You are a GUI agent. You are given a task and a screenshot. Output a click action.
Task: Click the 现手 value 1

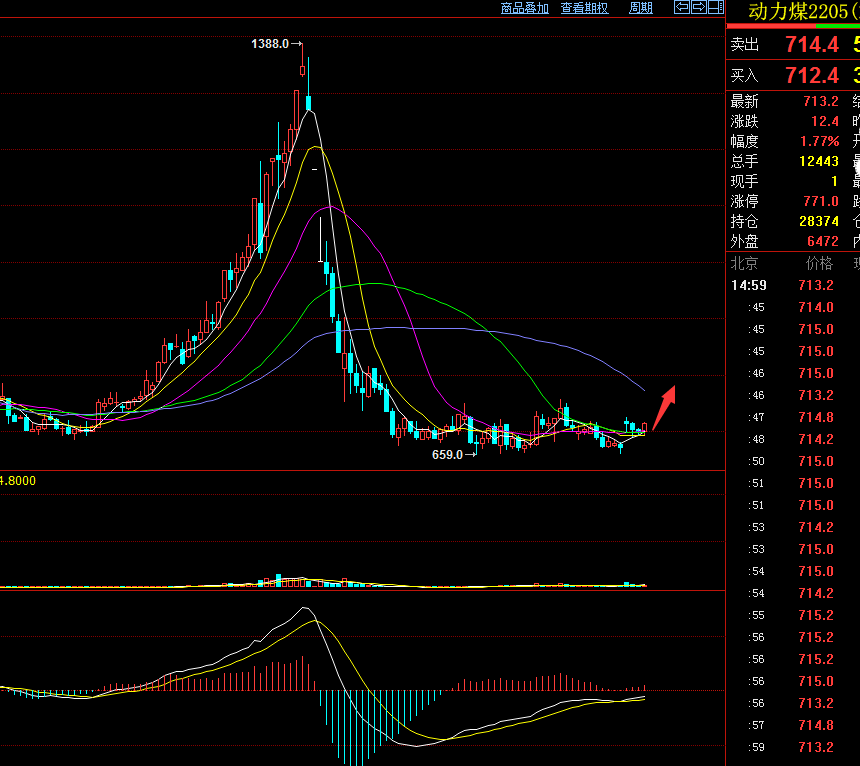(x=834, y=181)
